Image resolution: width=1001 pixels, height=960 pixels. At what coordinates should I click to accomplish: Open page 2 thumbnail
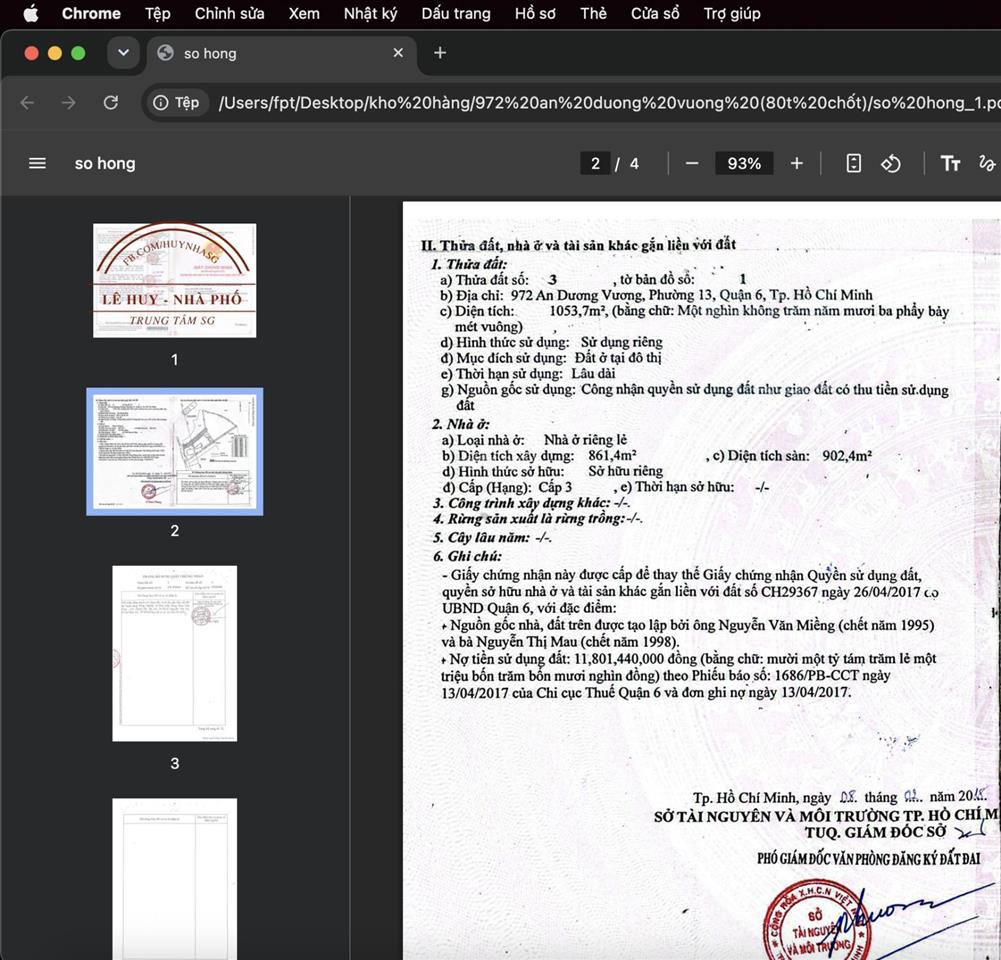click(174, 451)
